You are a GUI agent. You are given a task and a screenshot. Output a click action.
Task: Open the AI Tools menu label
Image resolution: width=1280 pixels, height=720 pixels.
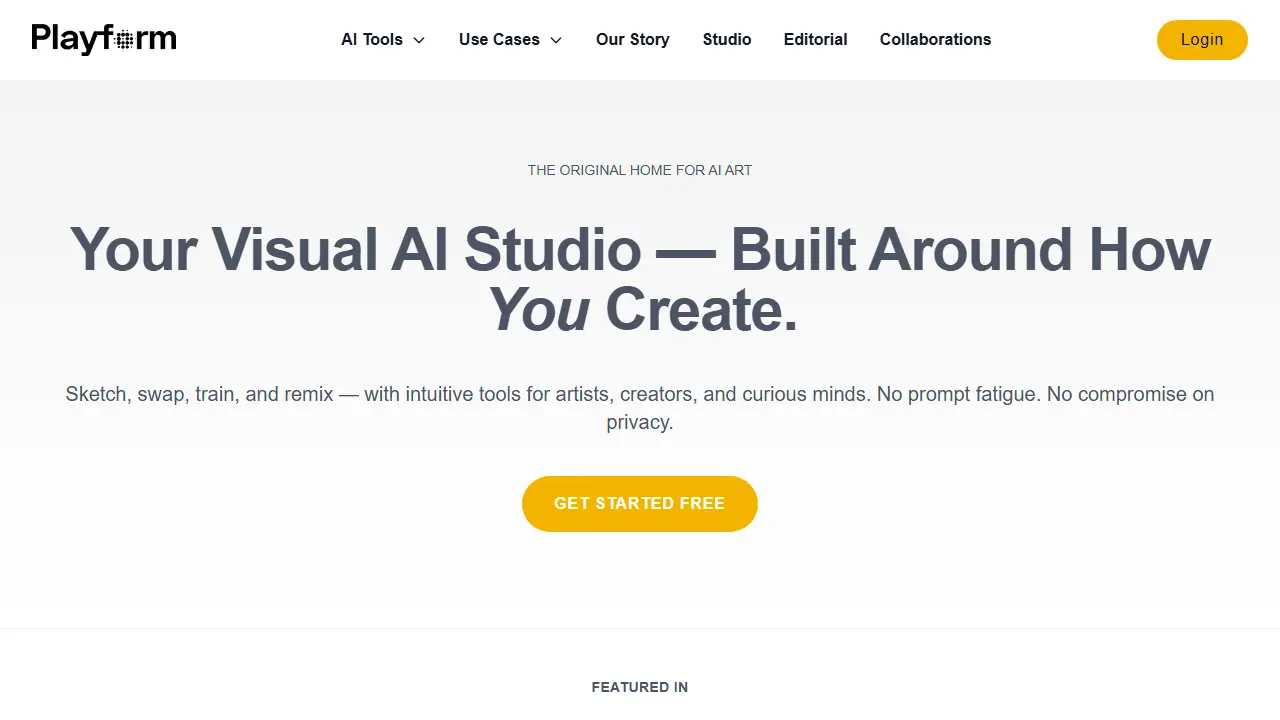point(372,40)
